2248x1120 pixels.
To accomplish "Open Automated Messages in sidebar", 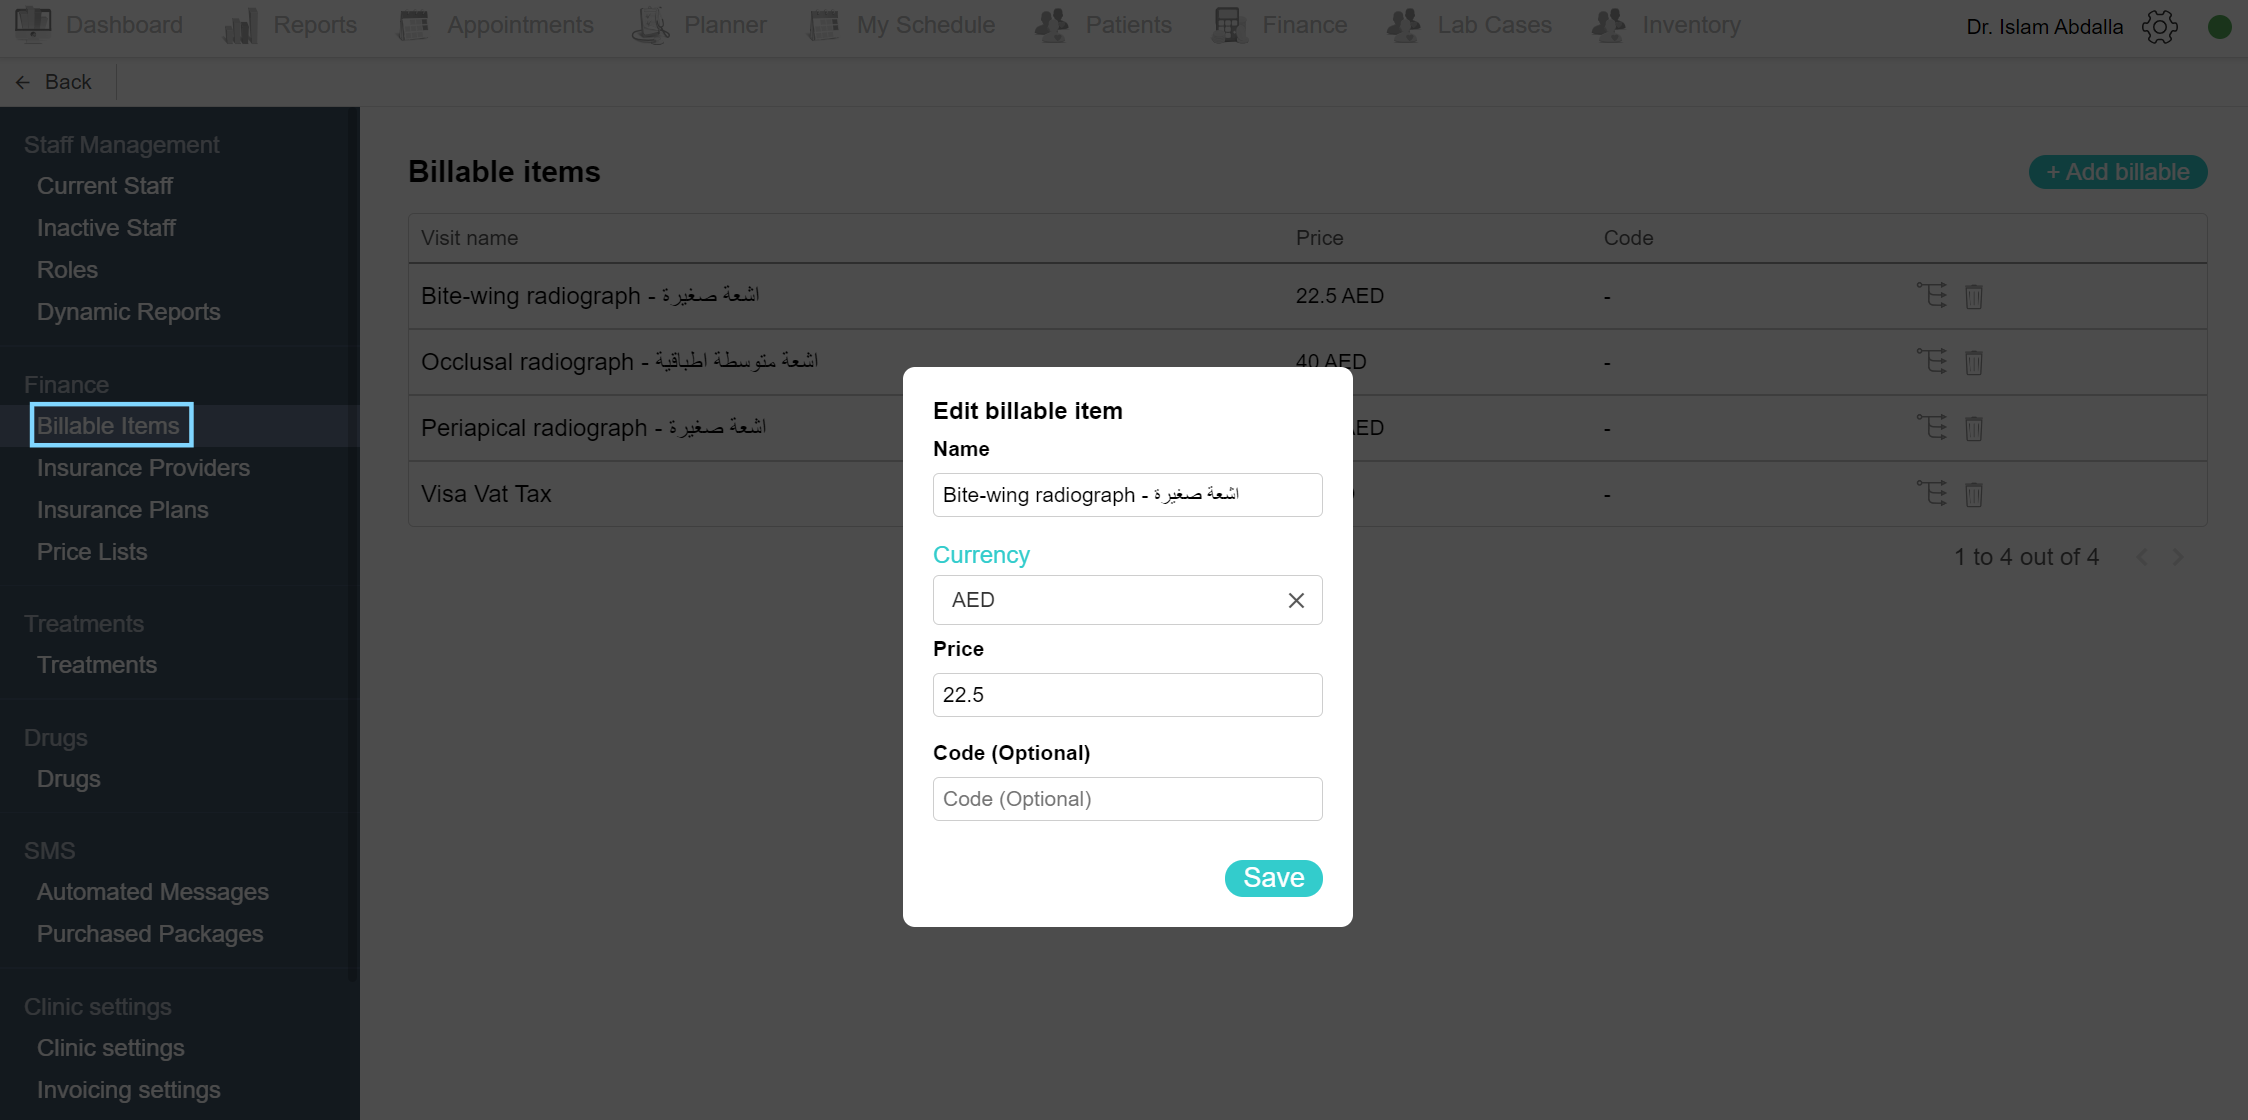I will [x=152, y=892].
